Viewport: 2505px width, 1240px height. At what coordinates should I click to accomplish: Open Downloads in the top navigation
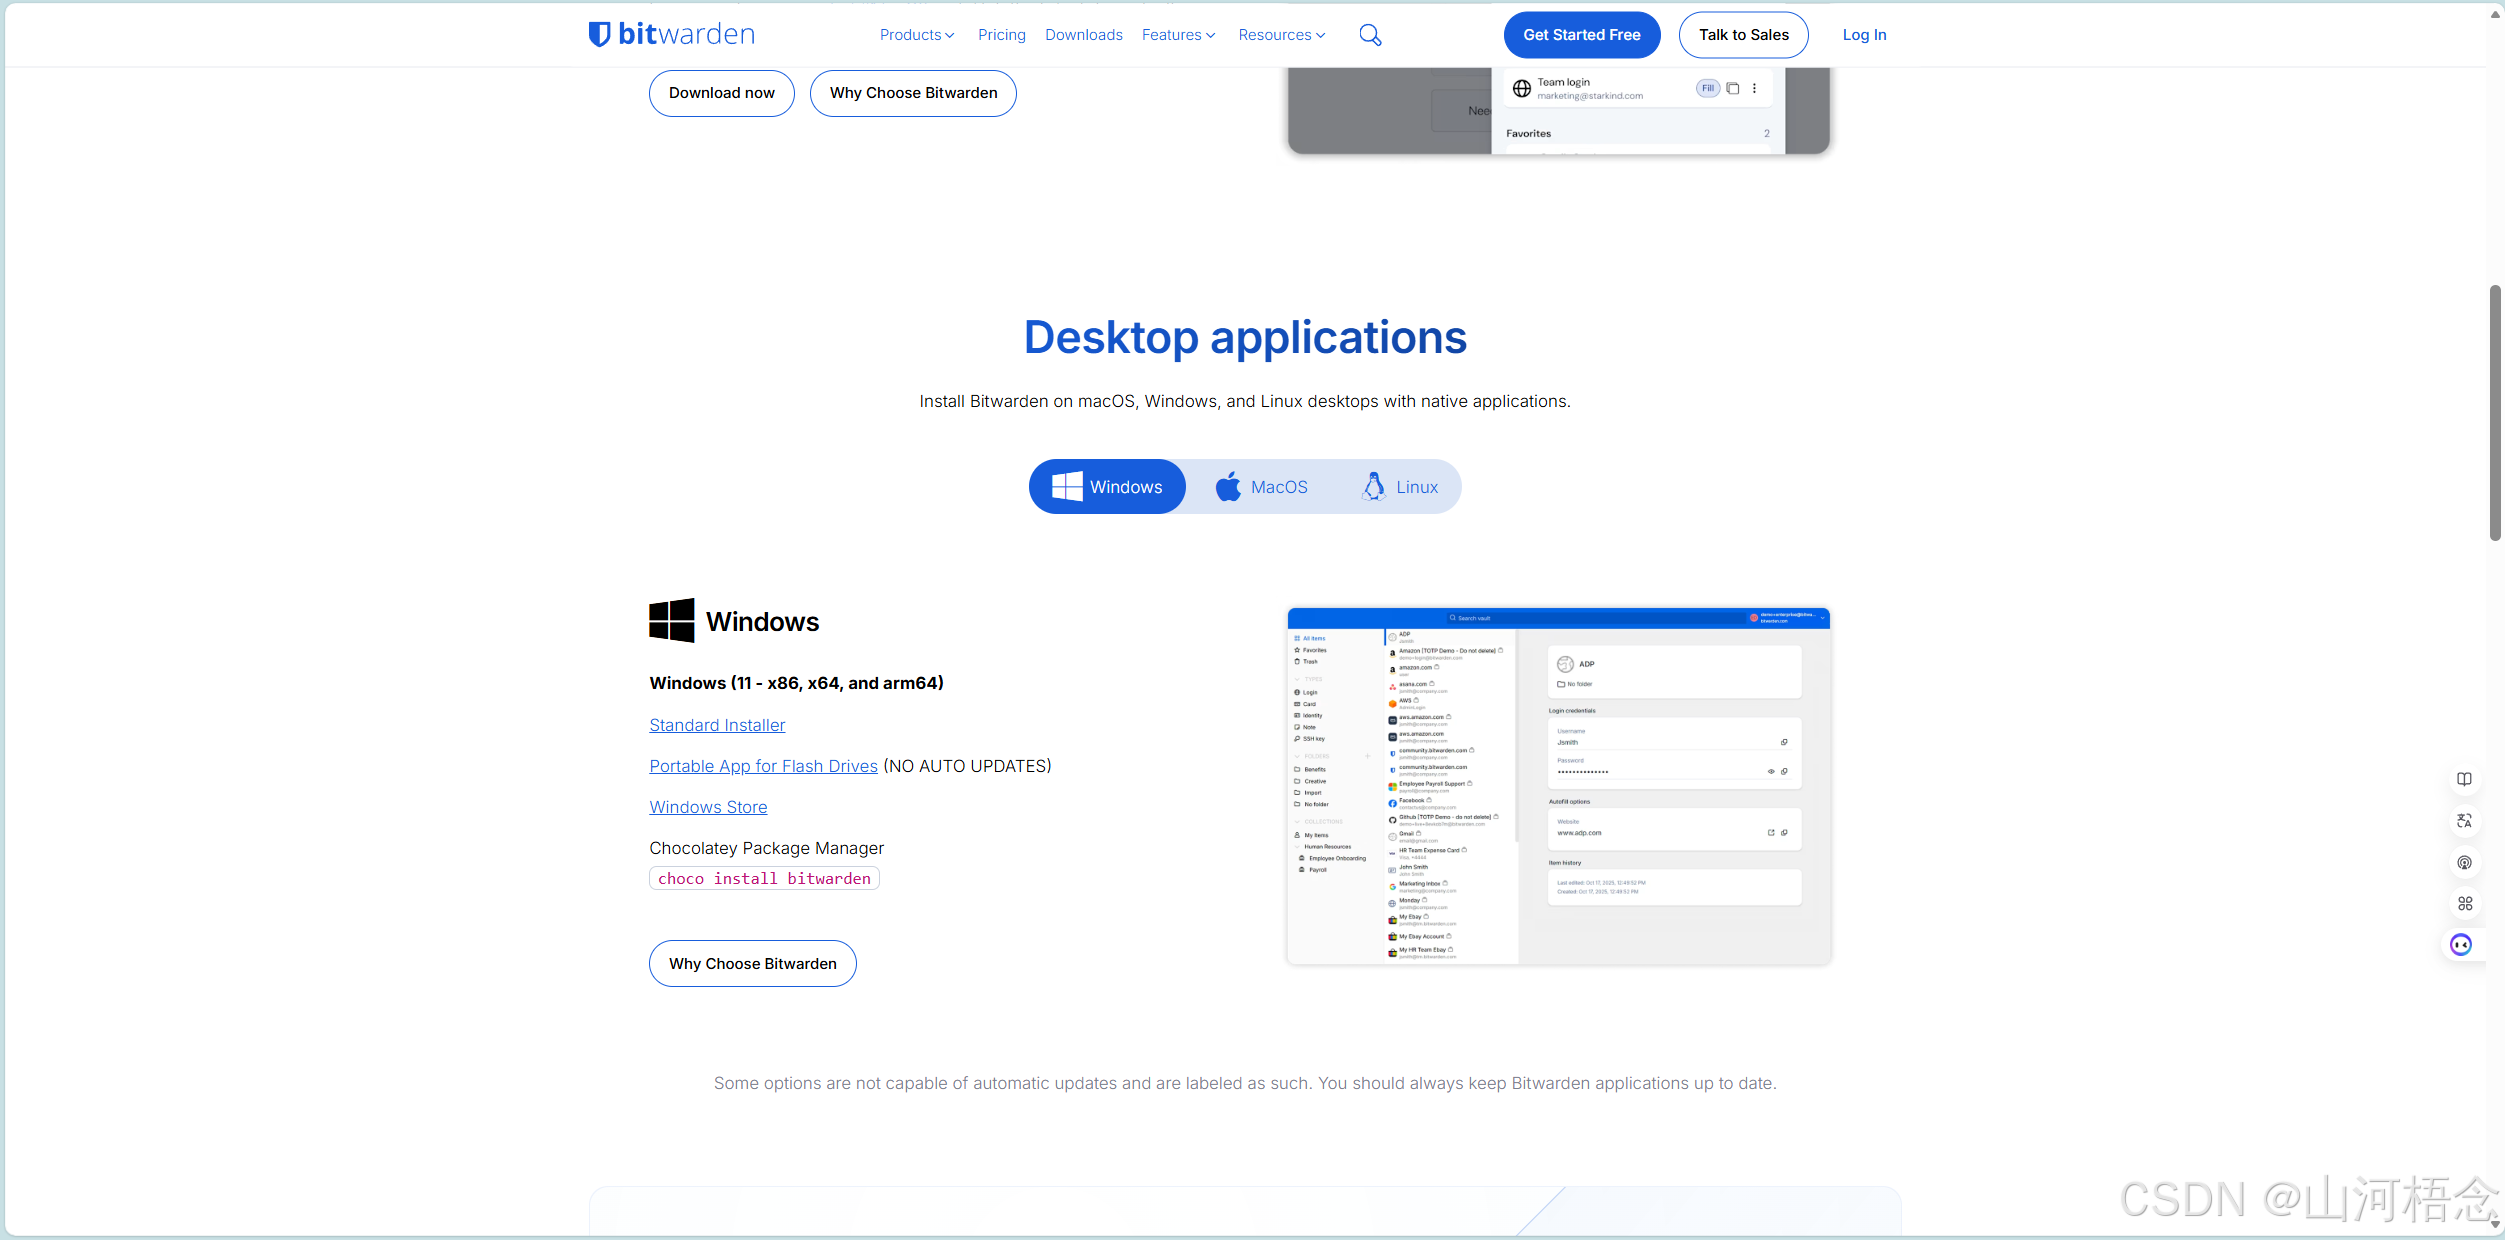pyautogui.click(x=1084, y=35)
